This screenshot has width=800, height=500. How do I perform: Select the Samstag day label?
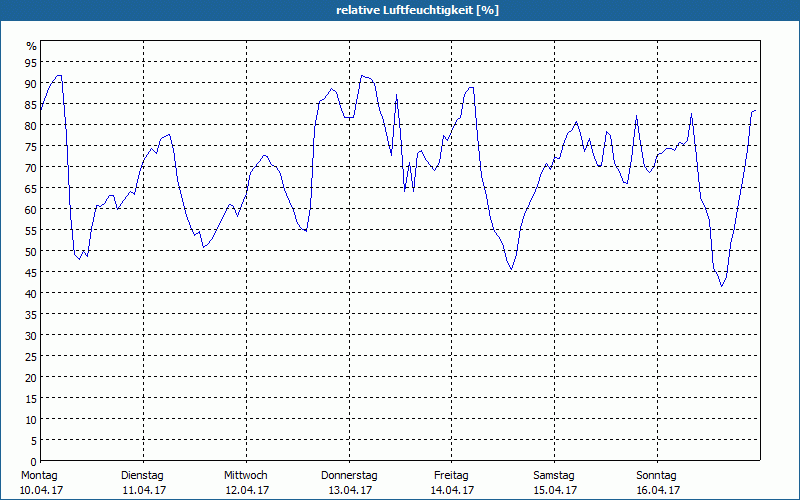pyautogui.click(x=554, y=476)
